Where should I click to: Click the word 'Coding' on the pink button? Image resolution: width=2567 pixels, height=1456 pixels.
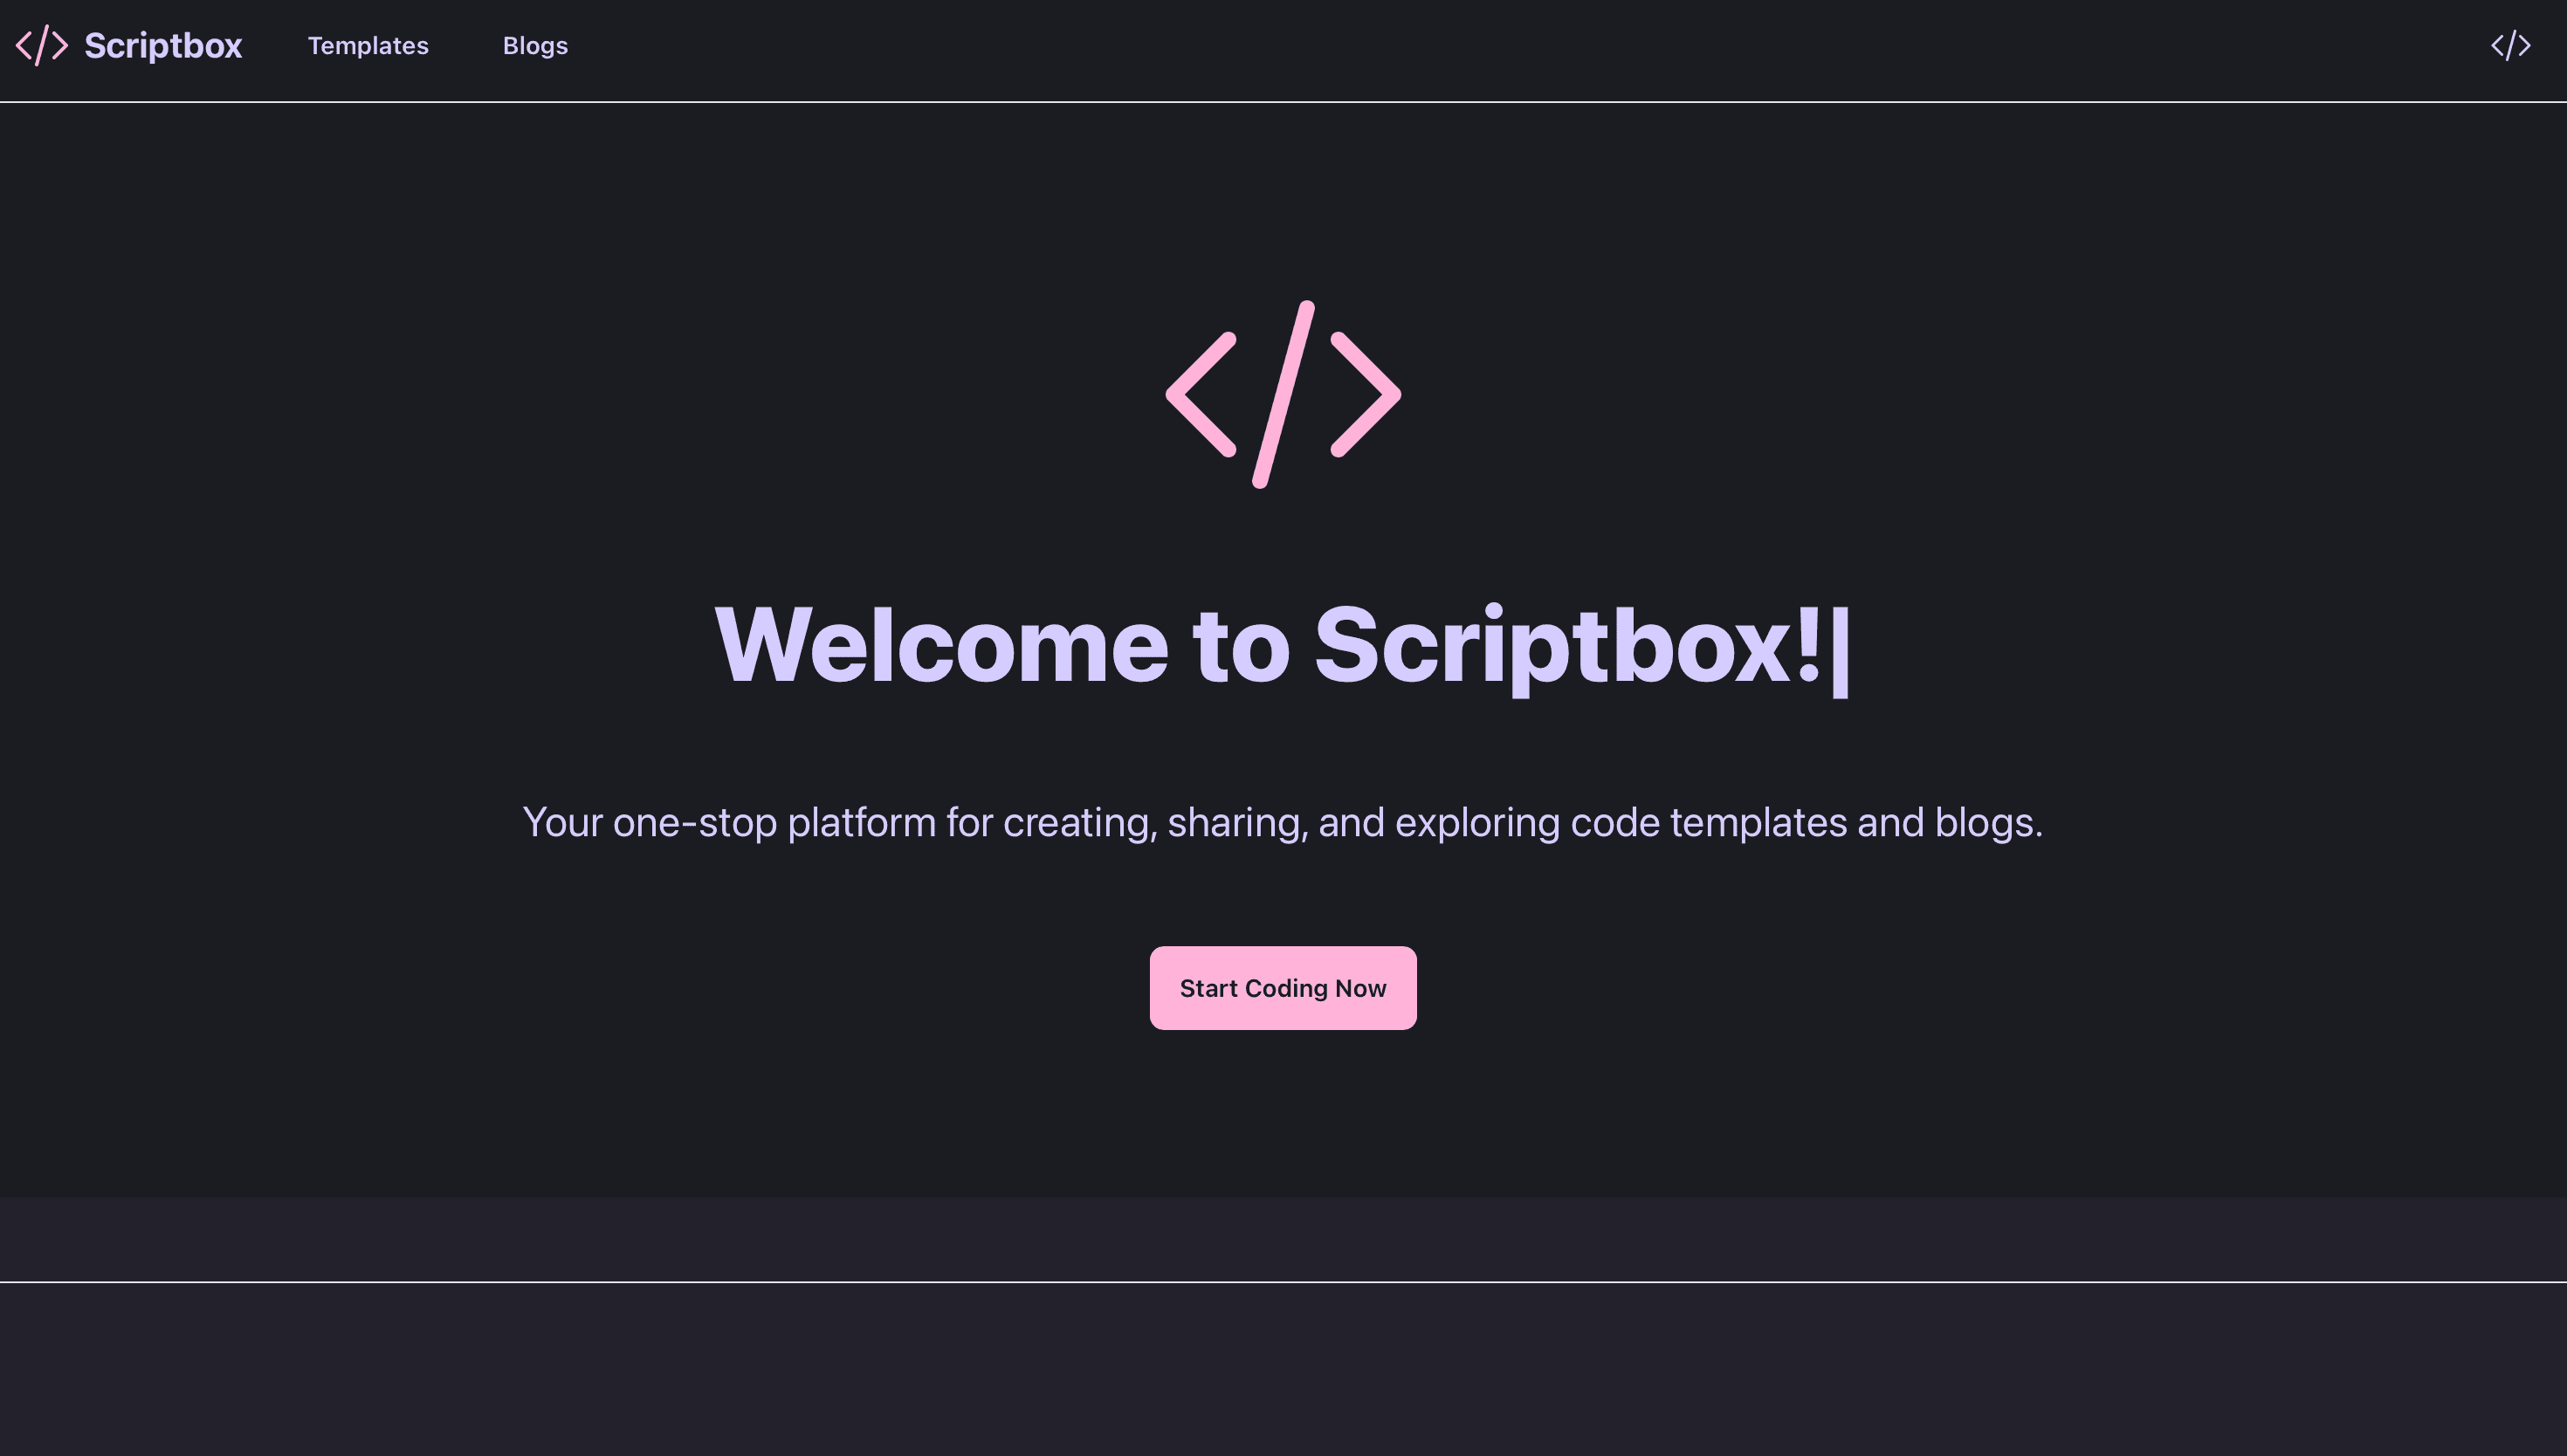point(1285,988)
